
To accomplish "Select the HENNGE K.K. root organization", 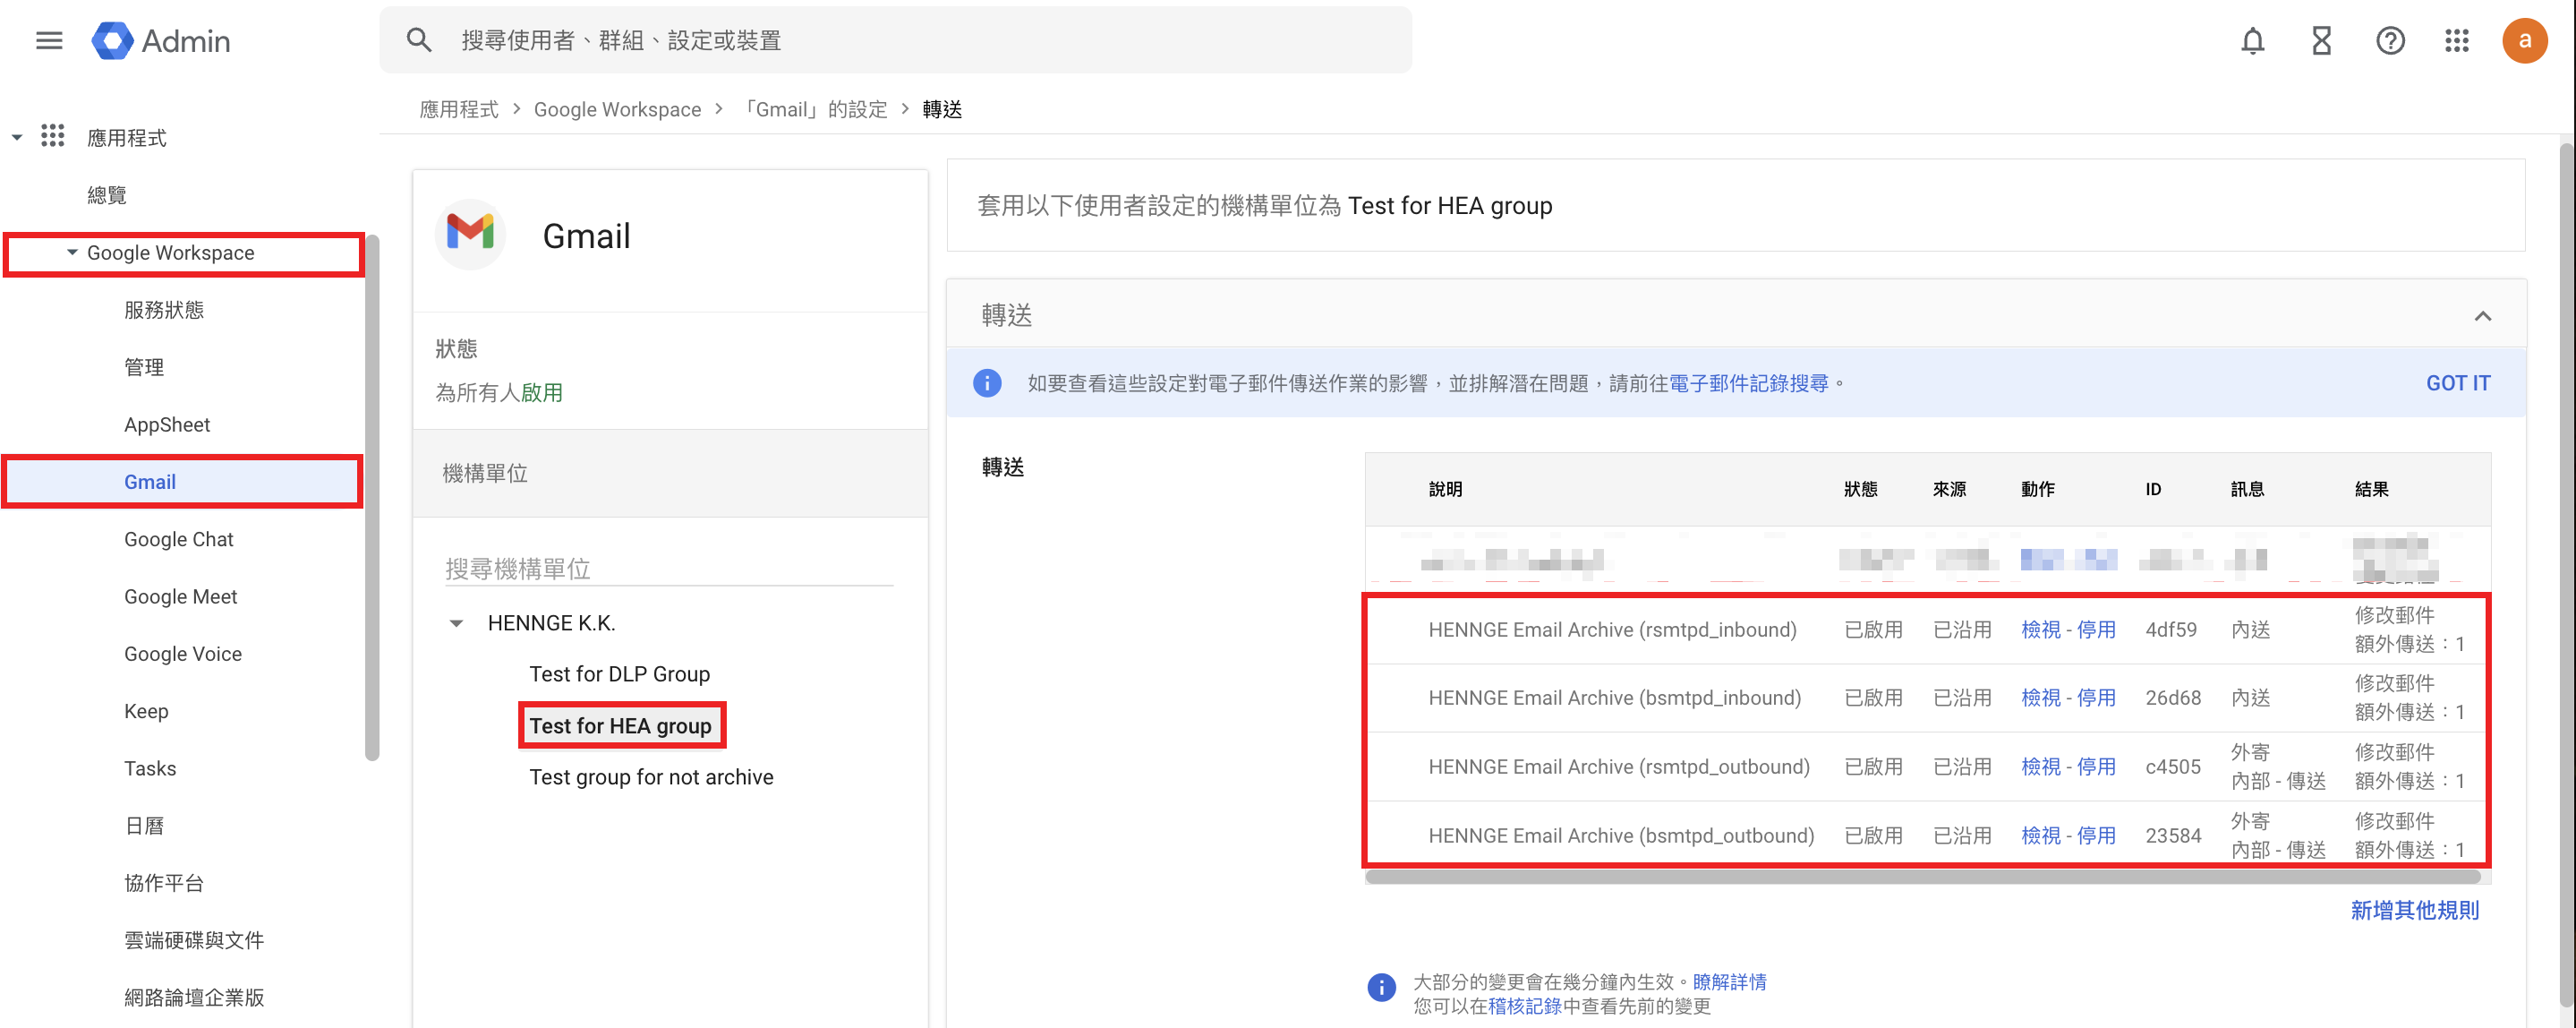I will 551,624.
